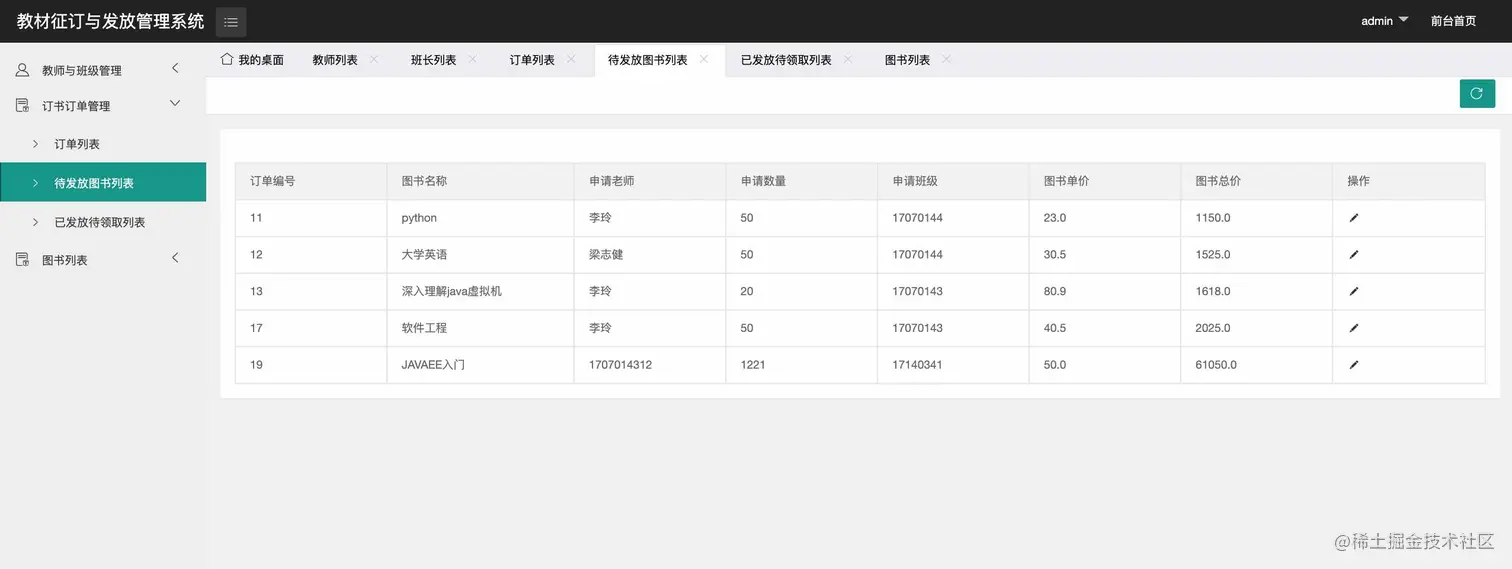Click order number 11 cell

(311, 218)
